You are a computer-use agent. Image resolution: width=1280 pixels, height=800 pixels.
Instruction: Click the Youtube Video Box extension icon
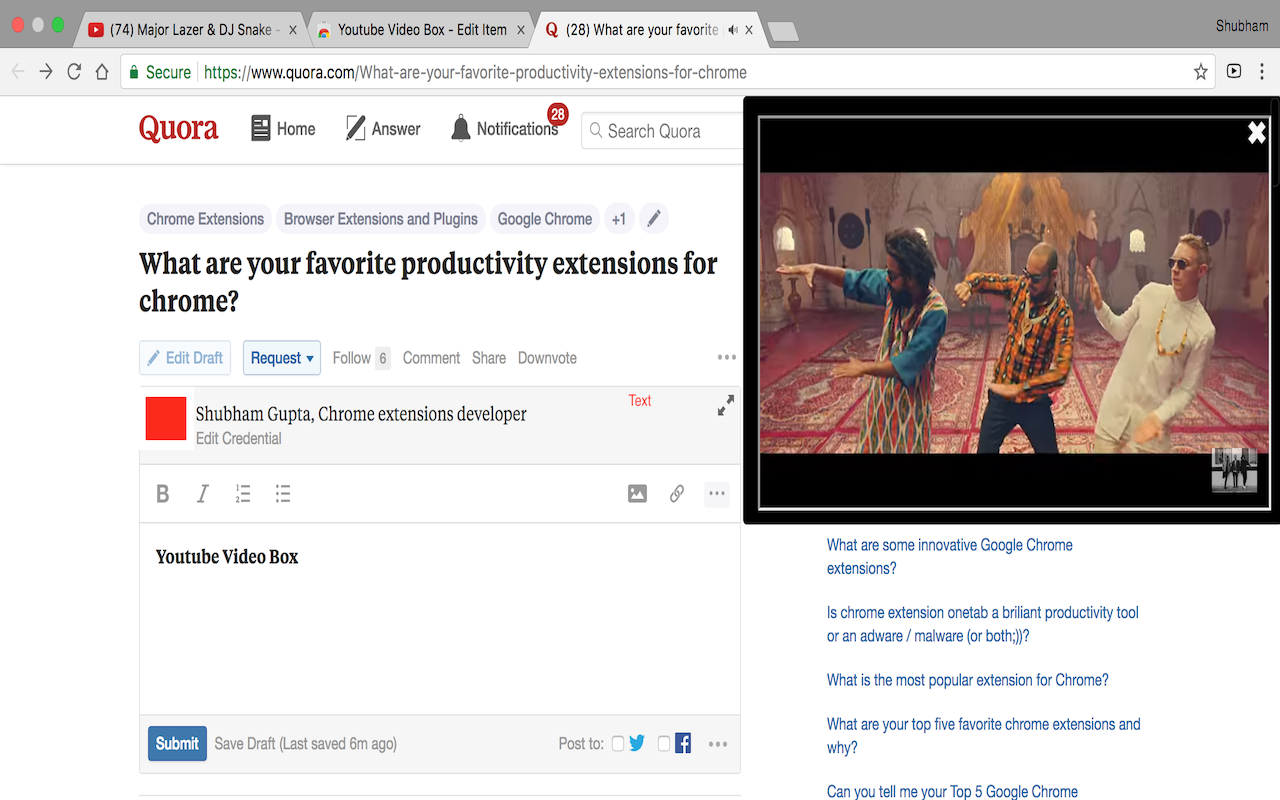click(x=1234, y=72)
